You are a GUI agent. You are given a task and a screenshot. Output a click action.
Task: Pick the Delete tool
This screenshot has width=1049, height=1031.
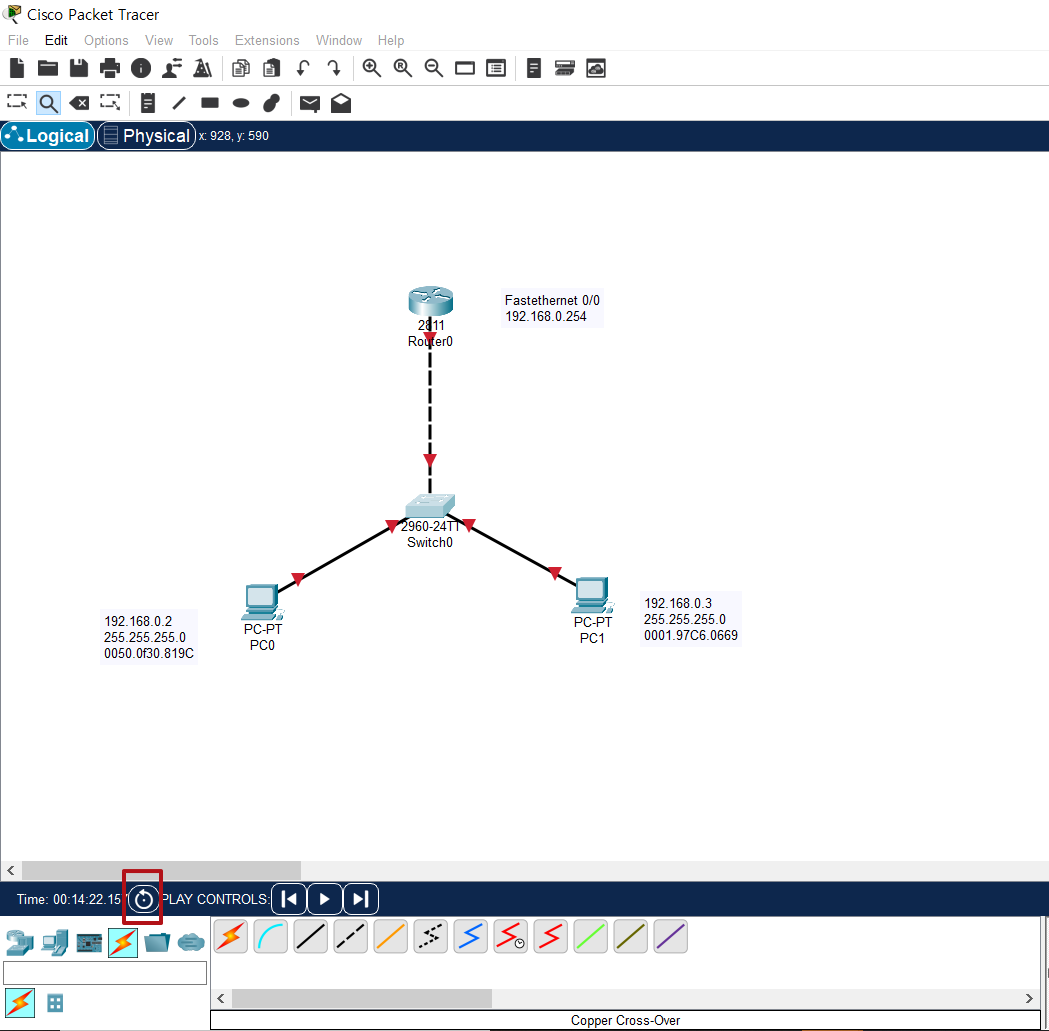79,103
